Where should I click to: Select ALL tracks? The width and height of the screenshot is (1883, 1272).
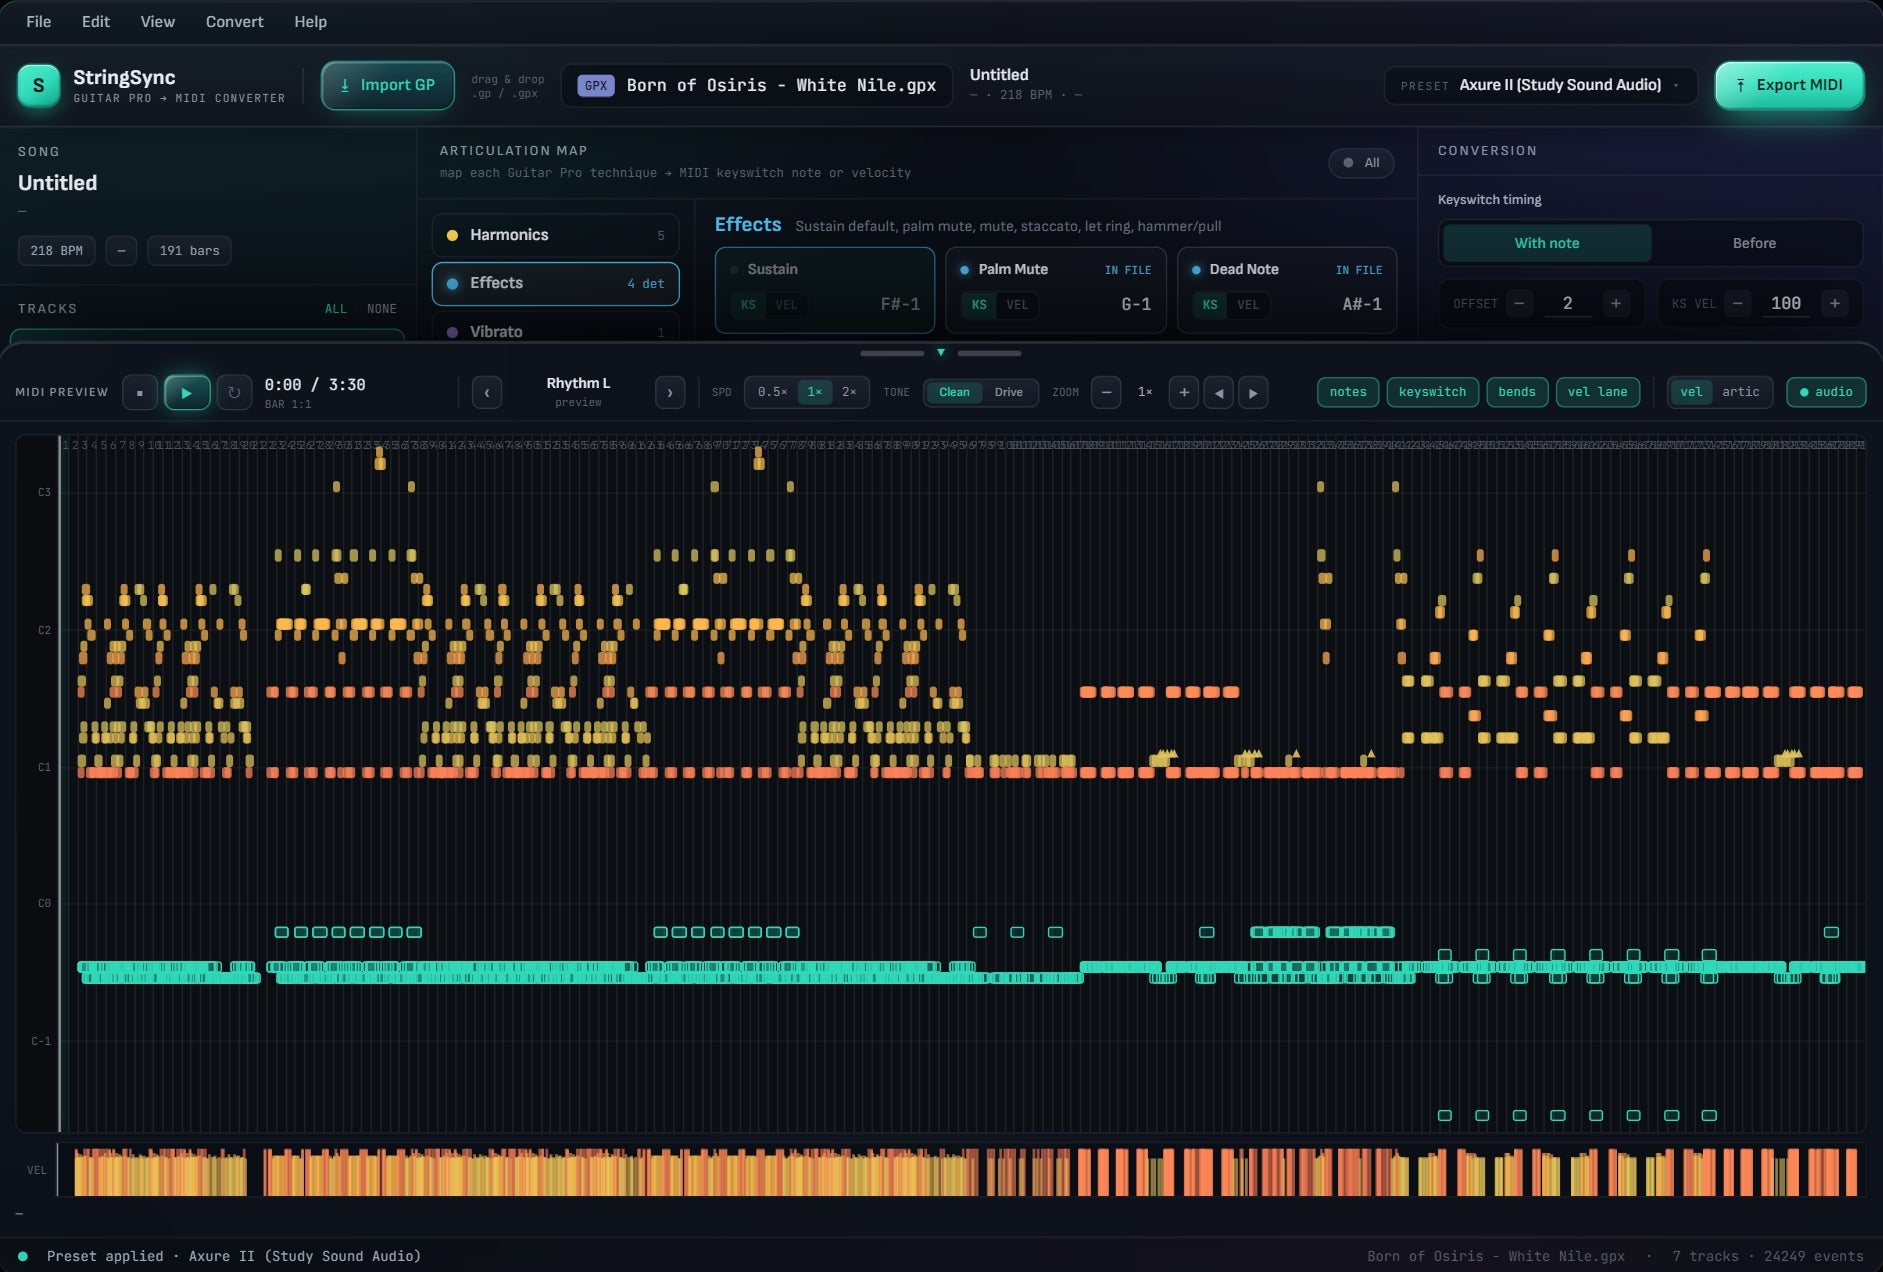pos(335,309)
